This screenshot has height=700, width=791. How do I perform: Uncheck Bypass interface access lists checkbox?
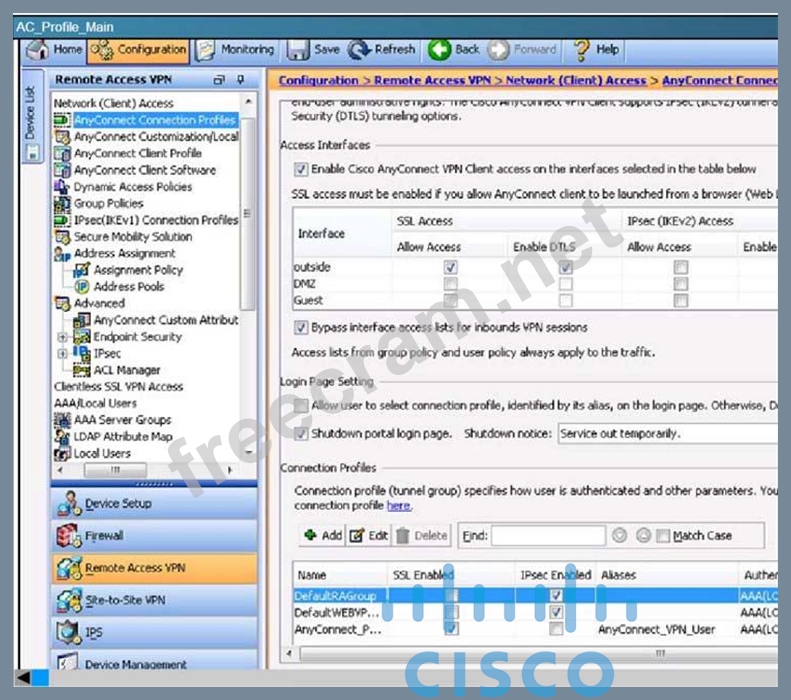coord(301,327)
